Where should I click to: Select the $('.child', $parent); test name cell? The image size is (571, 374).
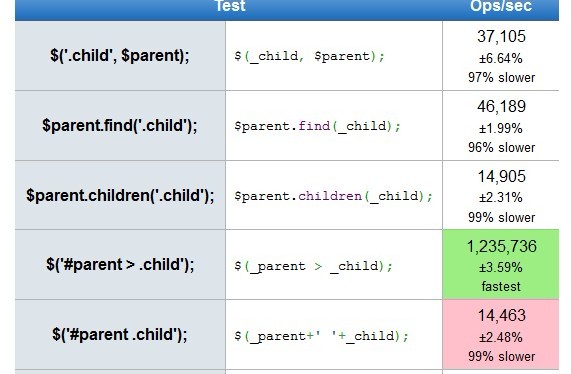[120, 56]
